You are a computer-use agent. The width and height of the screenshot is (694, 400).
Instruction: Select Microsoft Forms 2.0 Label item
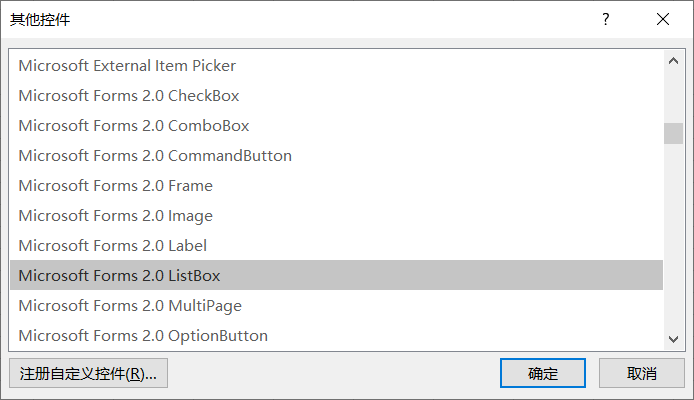[x=112, y=246]
